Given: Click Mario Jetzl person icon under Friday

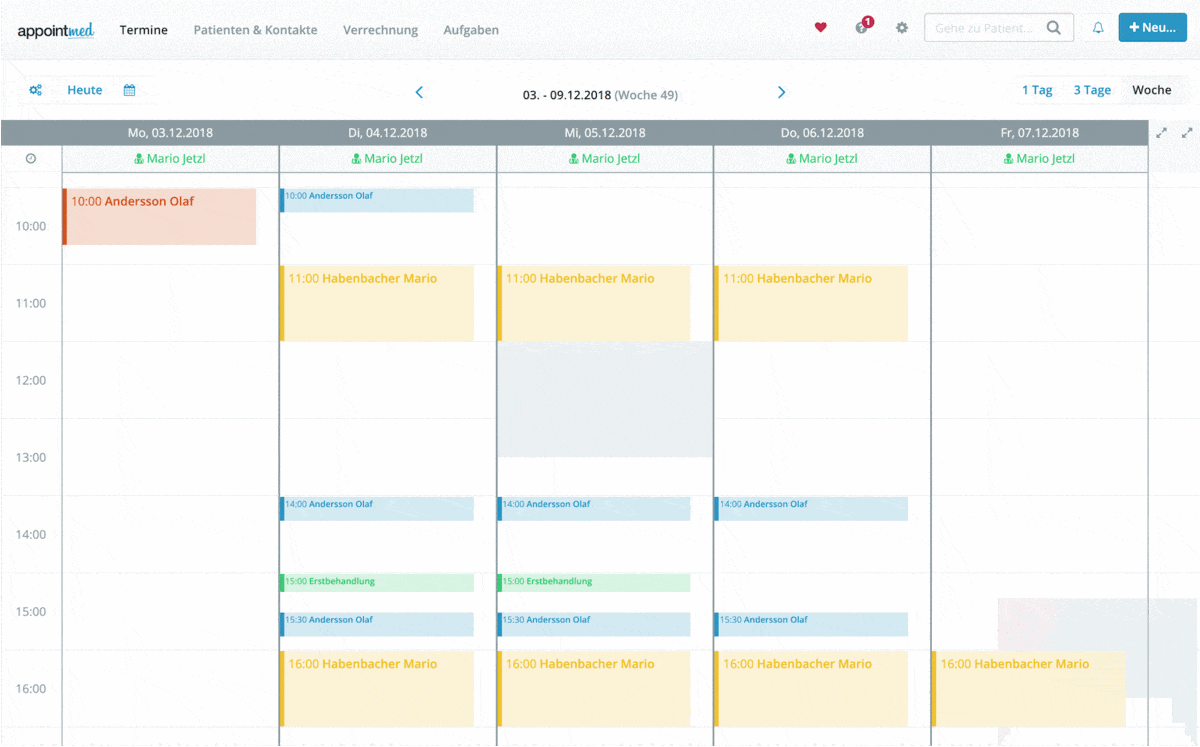Looking at the screenshot, I should [1009, 159].
